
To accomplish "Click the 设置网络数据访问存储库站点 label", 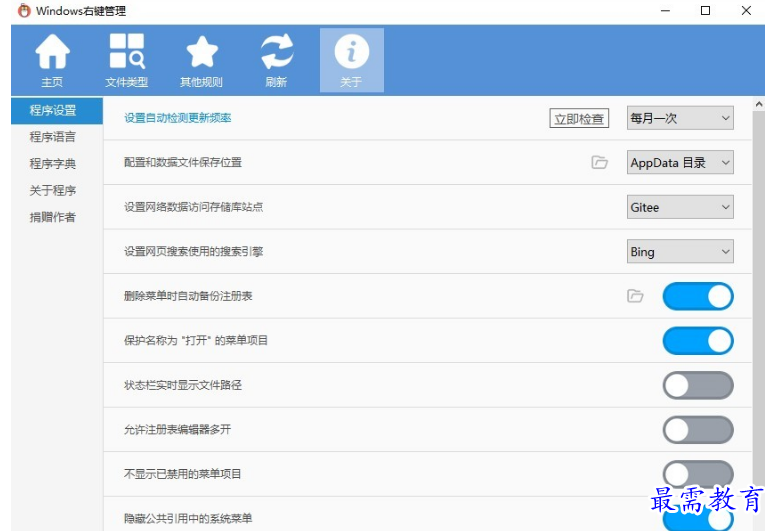I will pos(193,207).
